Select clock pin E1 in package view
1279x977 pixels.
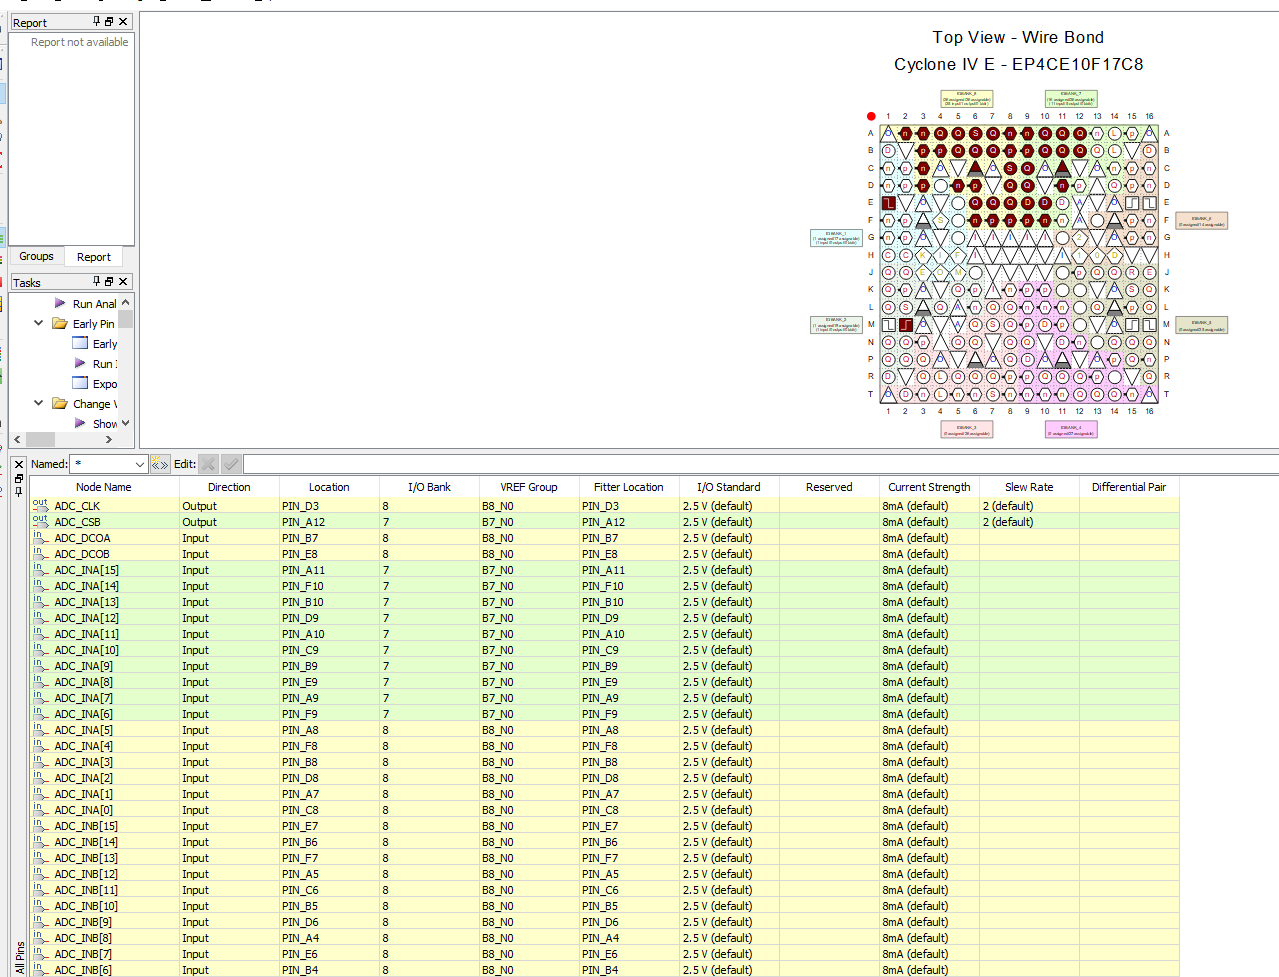888,203
